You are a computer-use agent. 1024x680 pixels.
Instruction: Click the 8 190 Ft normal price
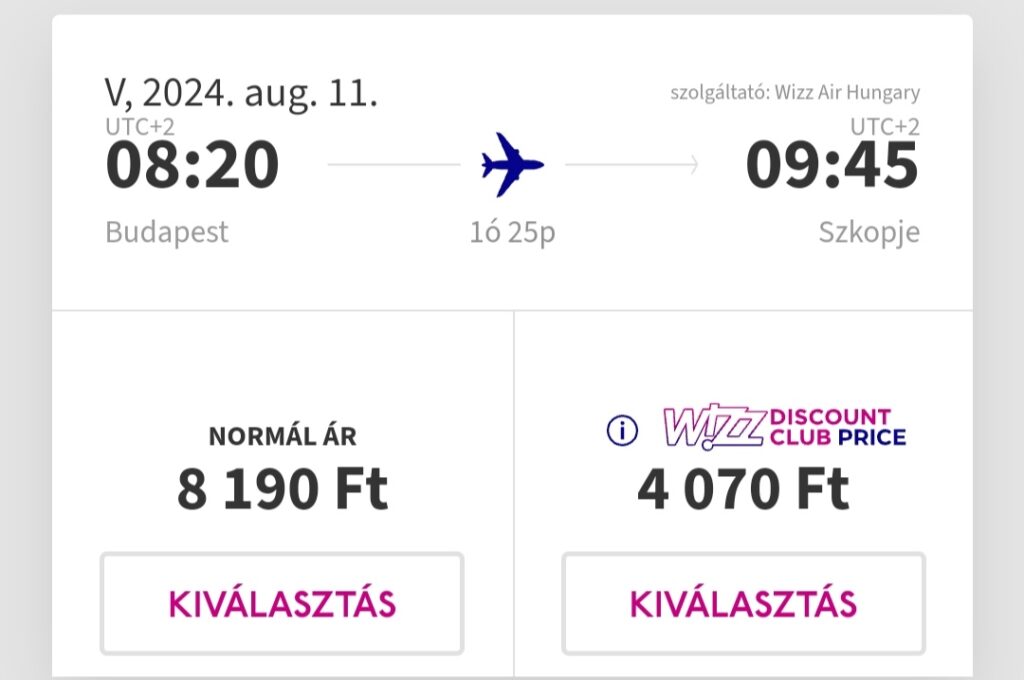click(282, 489)
